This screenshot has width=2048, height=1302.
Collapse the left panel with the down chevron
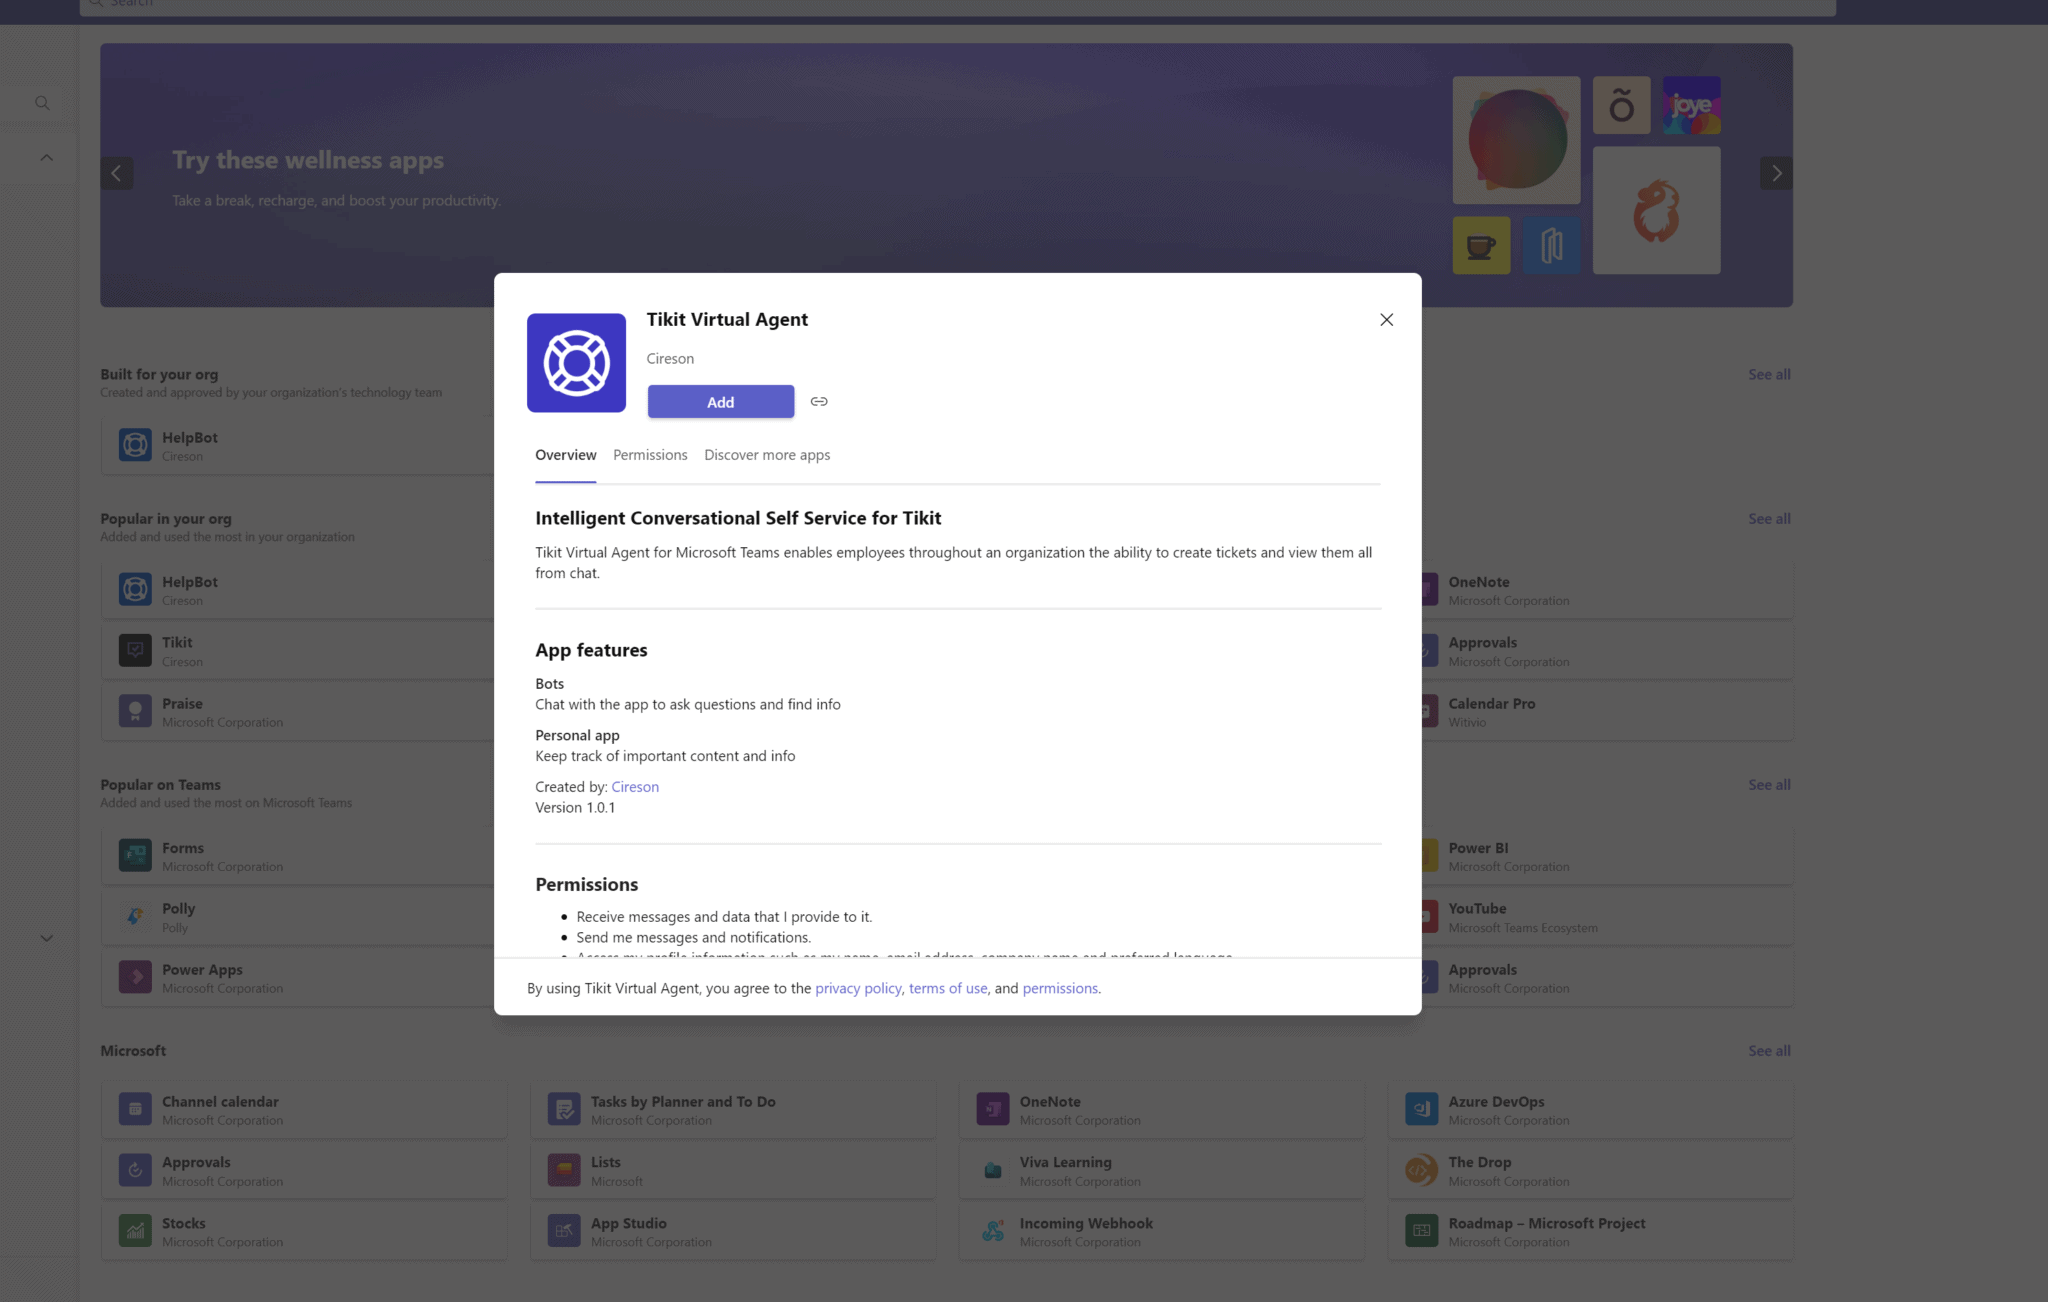tap(45, 937)
